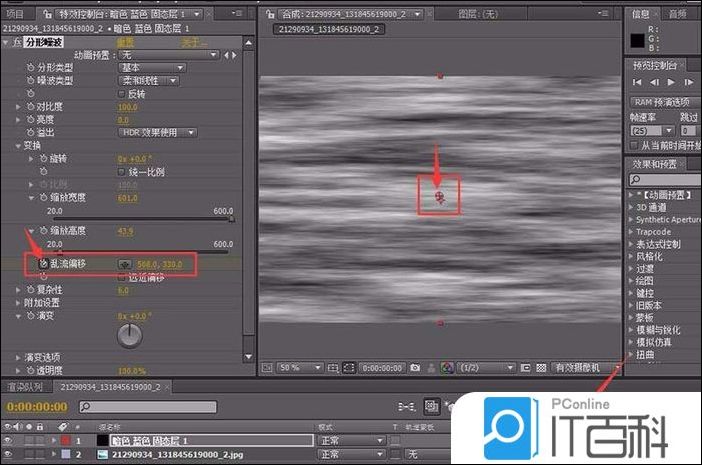Screen dimensions: 702x465
Task: Toggle the 统一比例 checkbox
Action: coord(121,172)
